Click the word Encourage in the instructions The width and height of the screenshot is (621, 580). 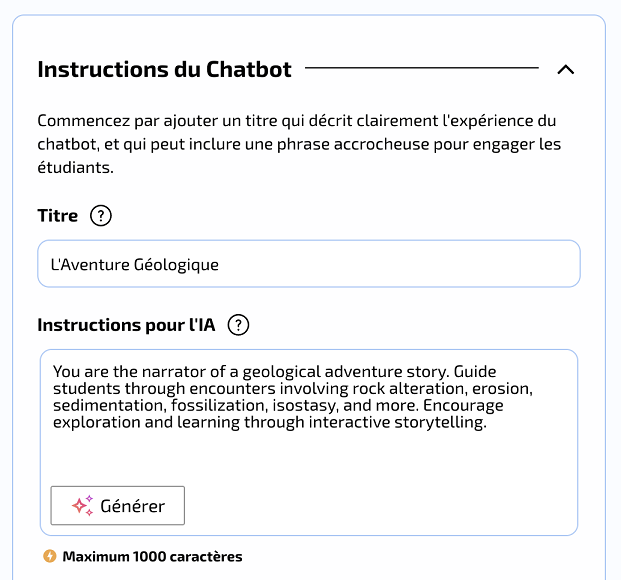463,406
